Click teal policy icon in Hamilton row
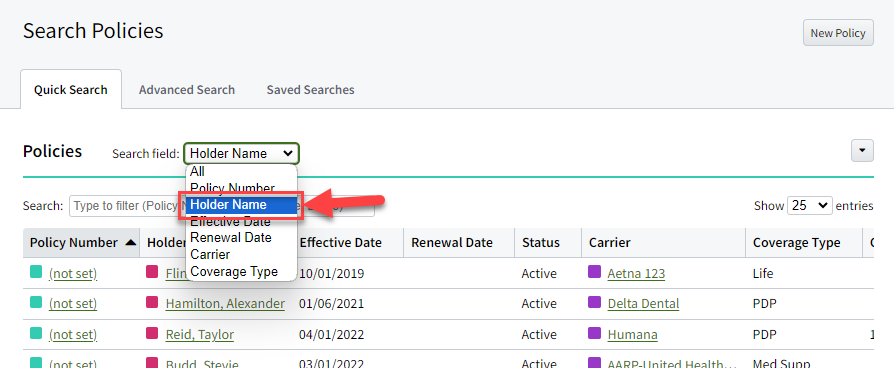894x368 pixels. [36, 302]
